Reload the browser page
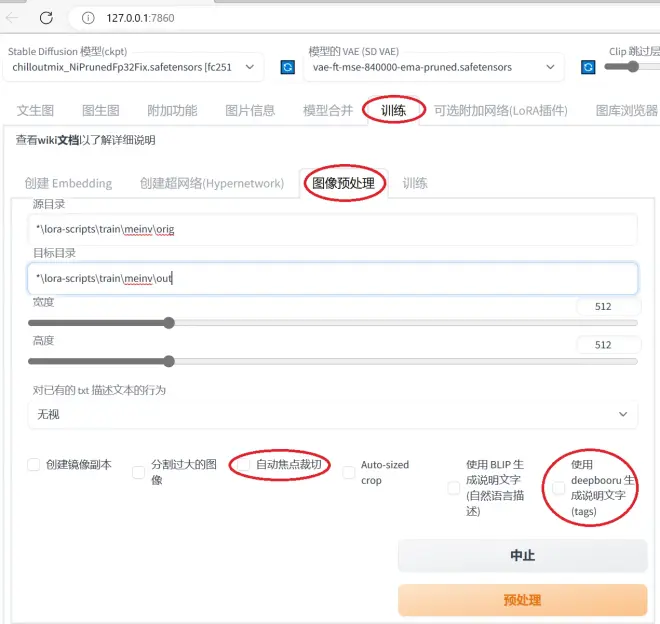The image size is (660, 624). click(x=46, y=18)
